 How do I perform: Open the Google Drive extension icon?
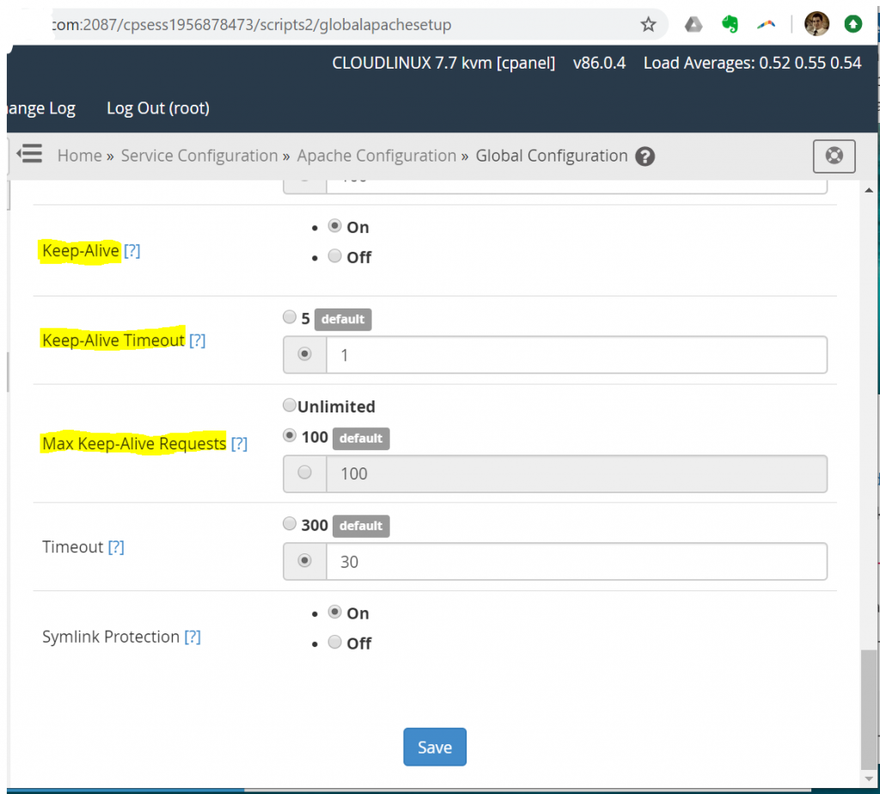(x=693, y=24)
